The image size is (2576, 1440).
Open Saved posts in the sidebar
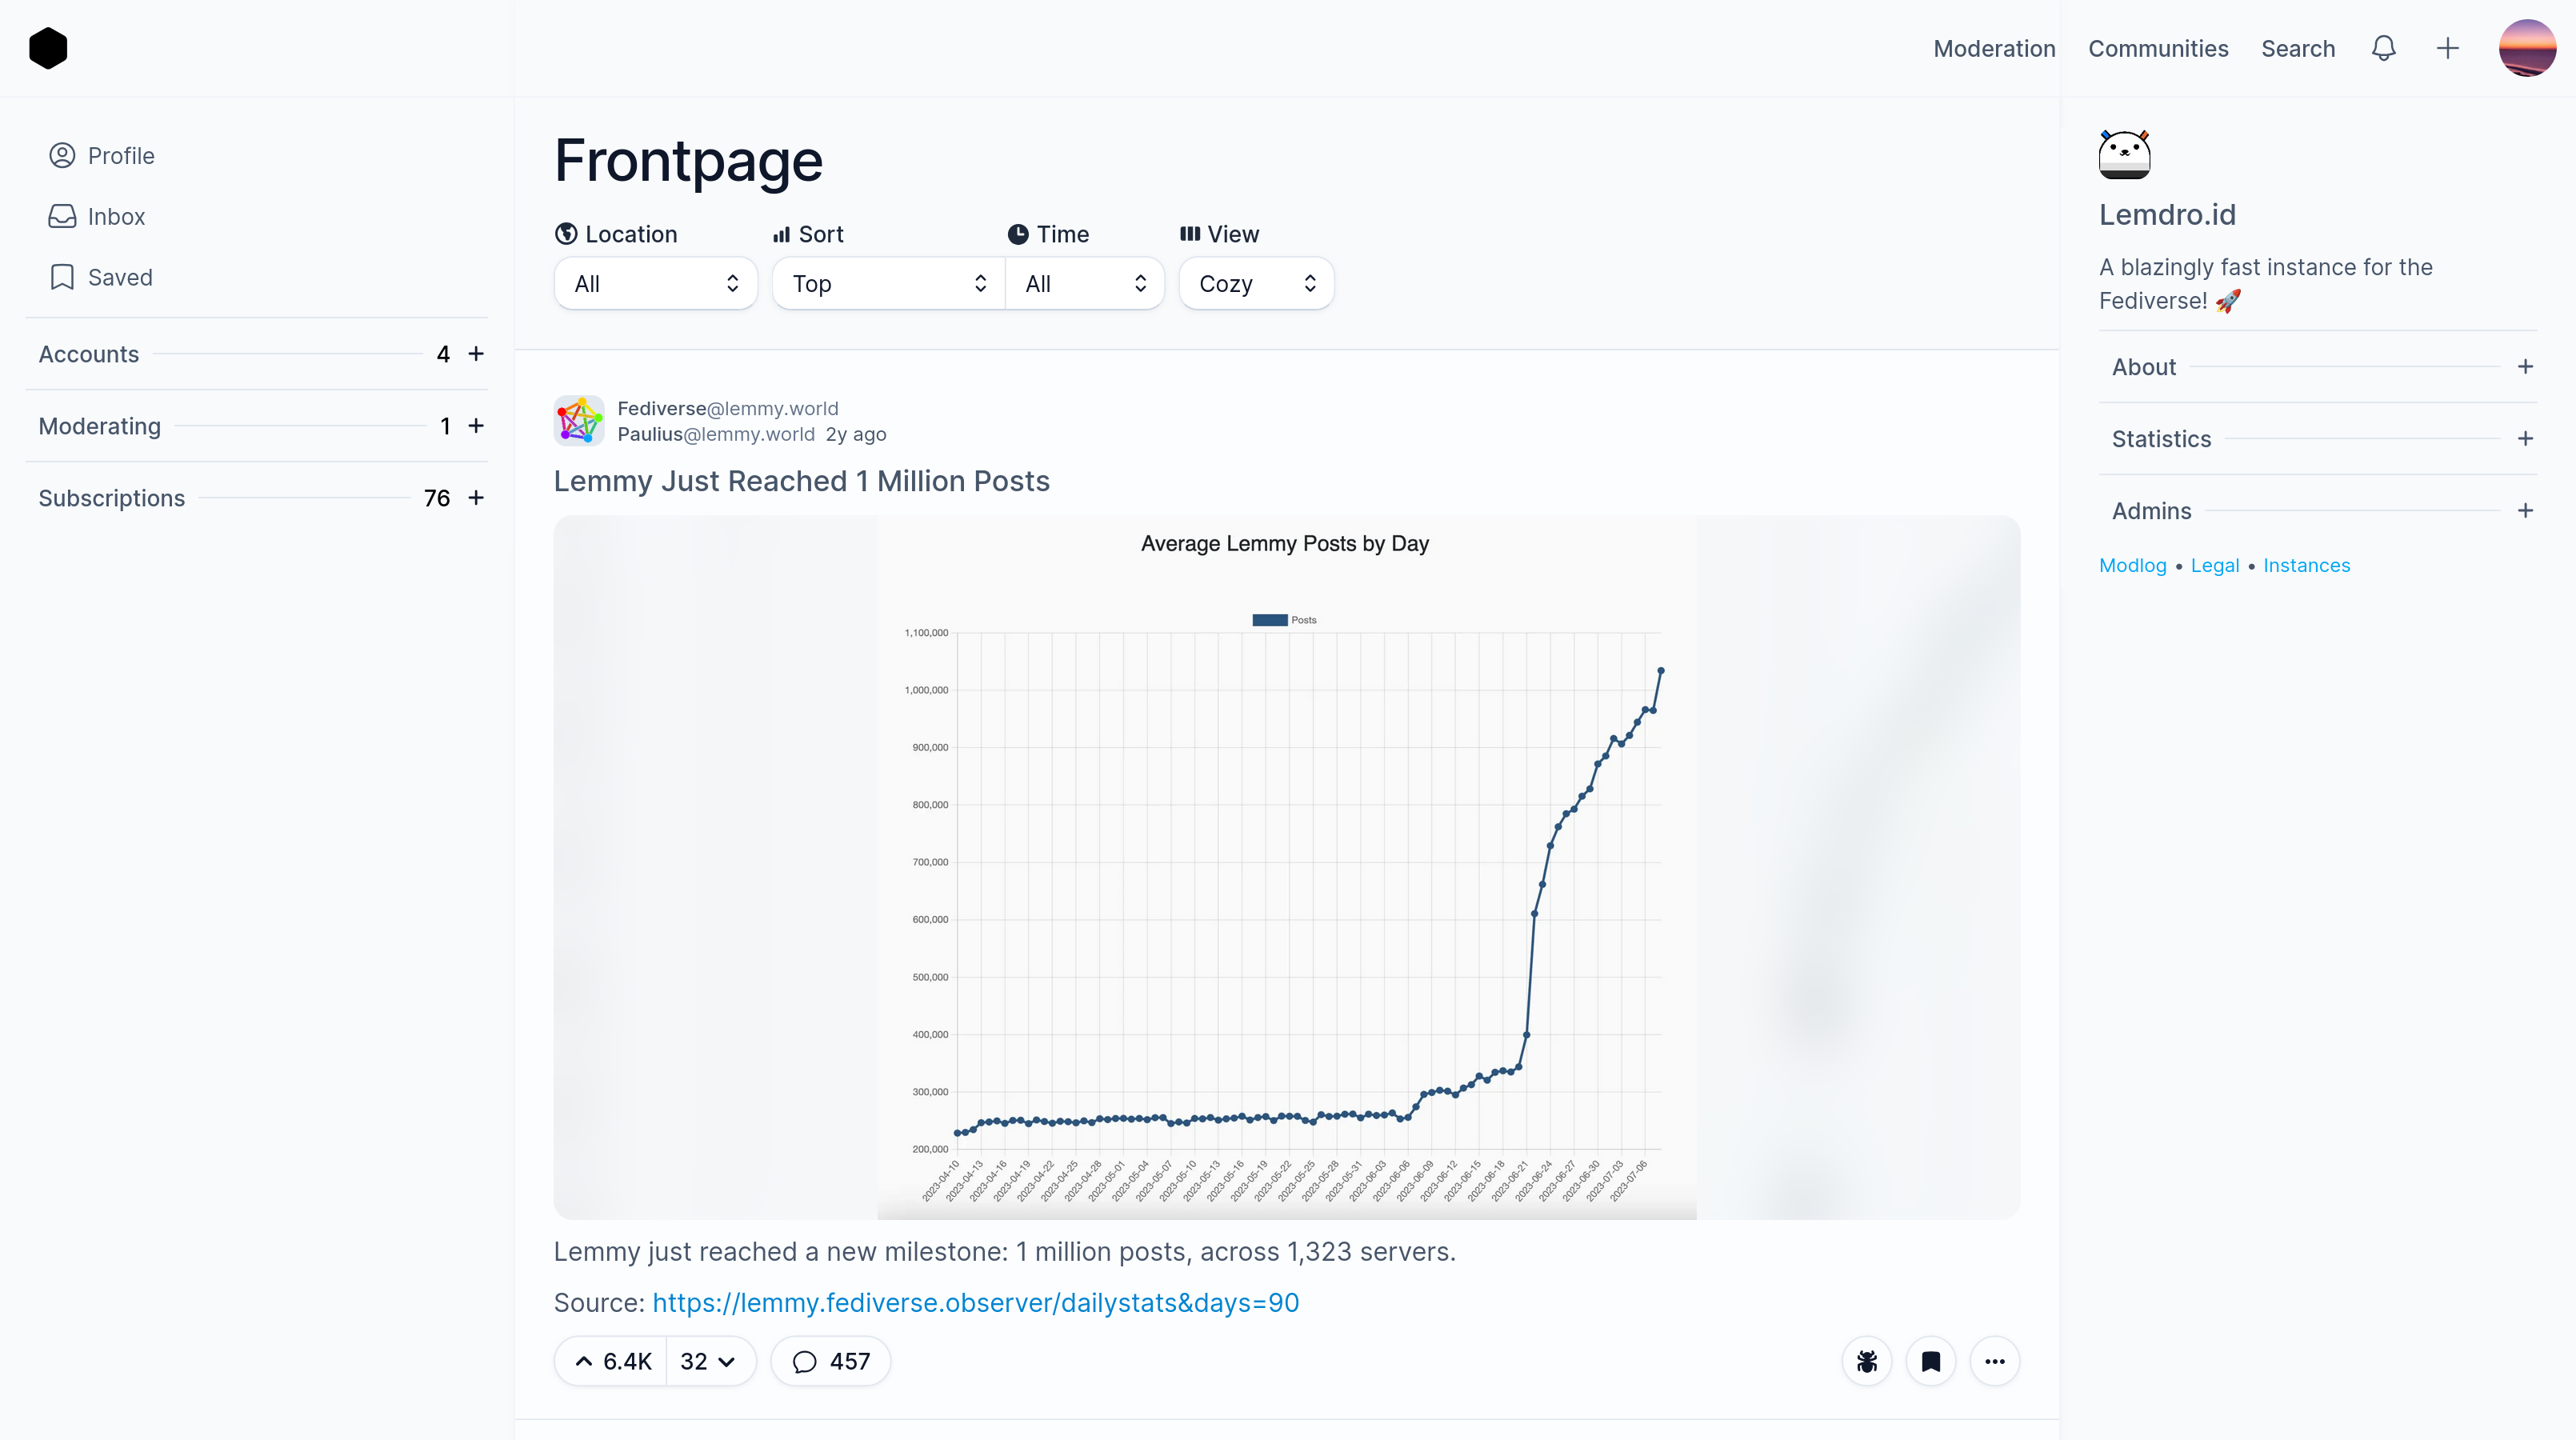click(x=101, y=278)
